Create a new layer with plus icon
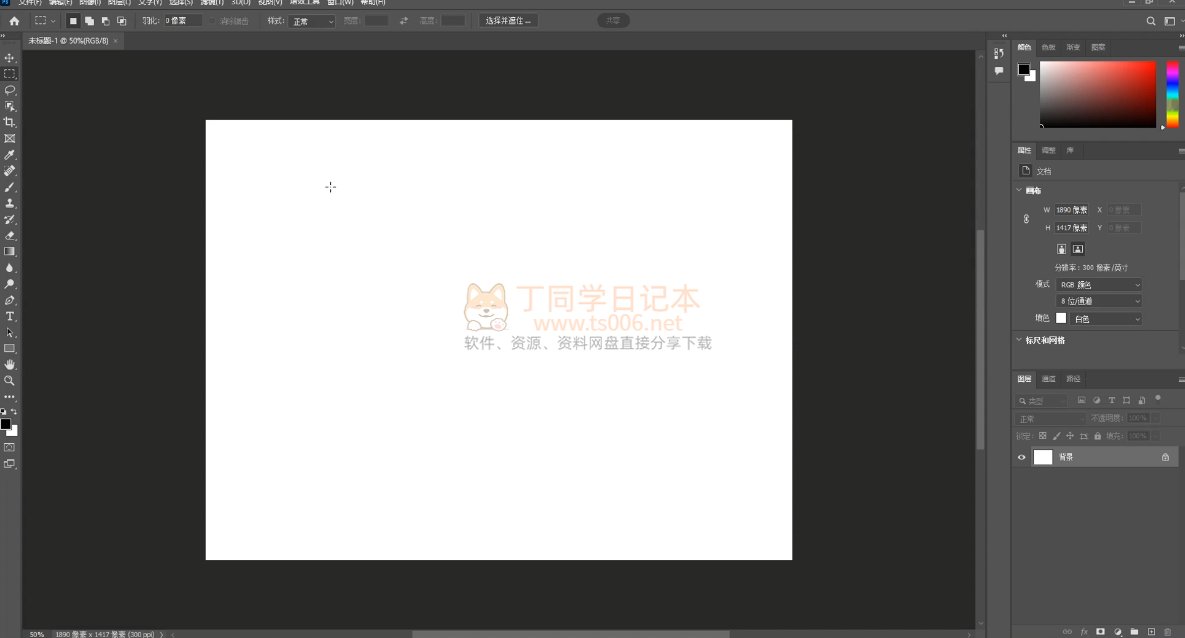The width and height of the screenshot is (1185, 638). pos(1151,632)
